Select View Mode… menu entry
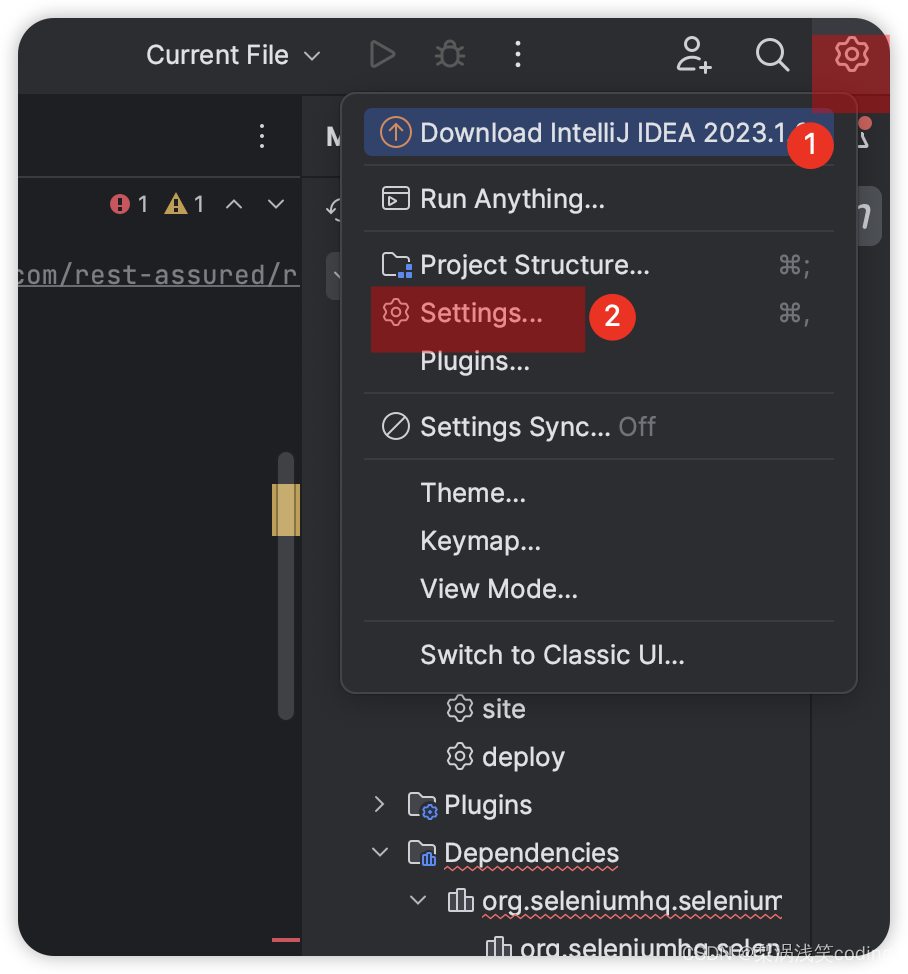 coord(599,589)
